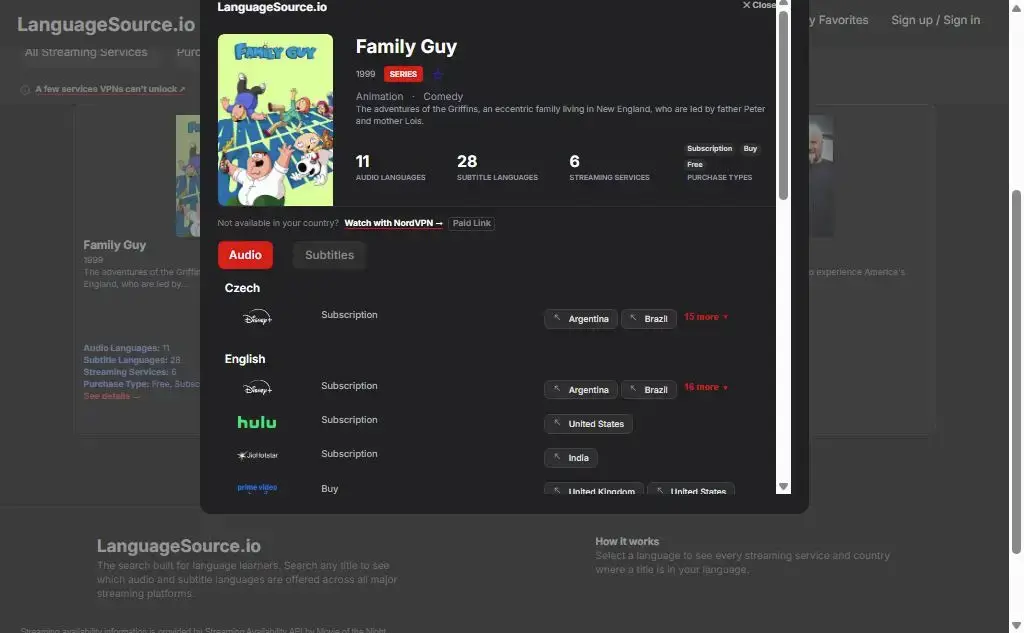The height and width of the screenshot is (633, 1024).
Task: Open United States link for Hulu
Action: [x=588, y=424]
